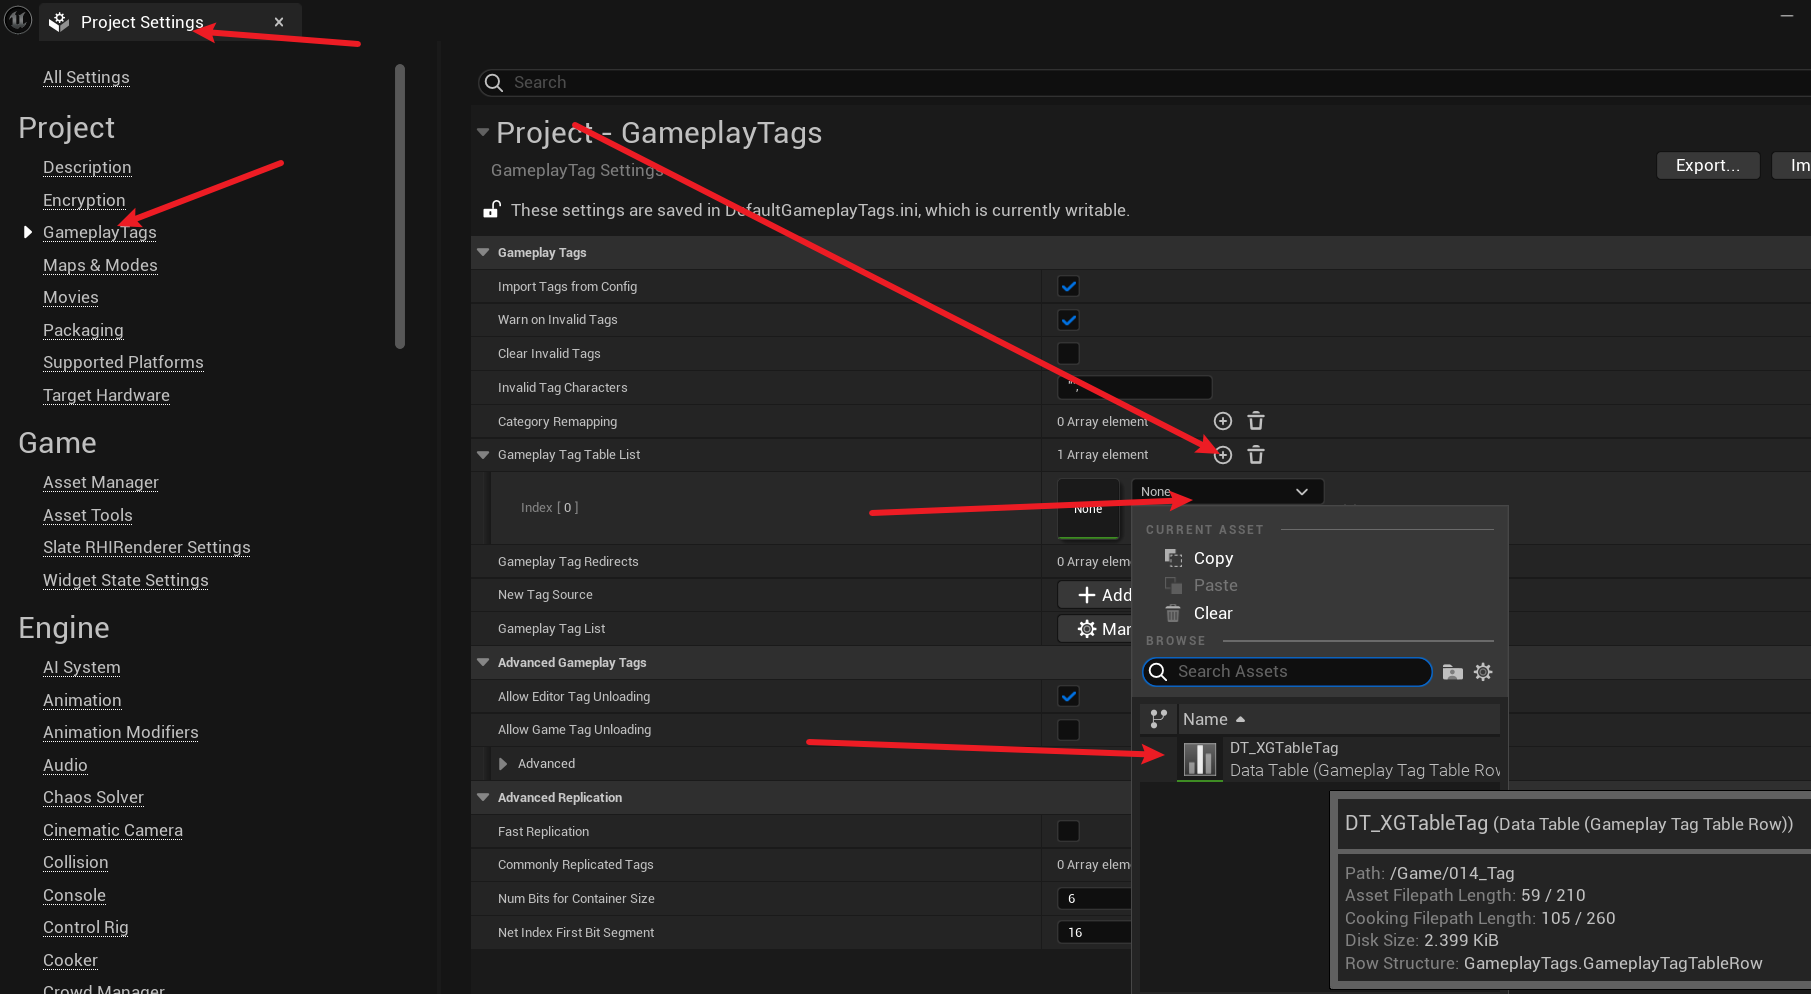Open the AI System settings
1811x994 pixels.
coord(82,667)
